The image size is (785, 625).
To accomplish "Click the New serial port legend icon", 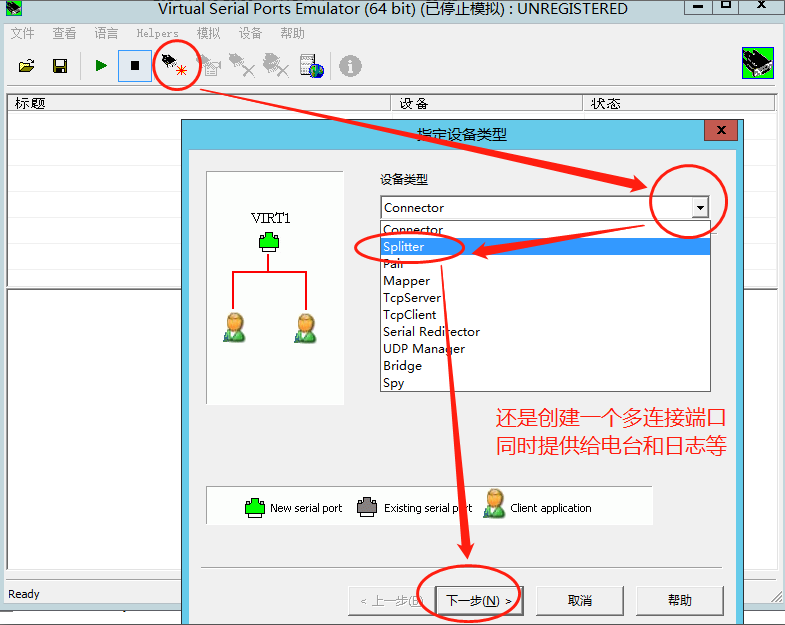I will (x=255, y=508).
